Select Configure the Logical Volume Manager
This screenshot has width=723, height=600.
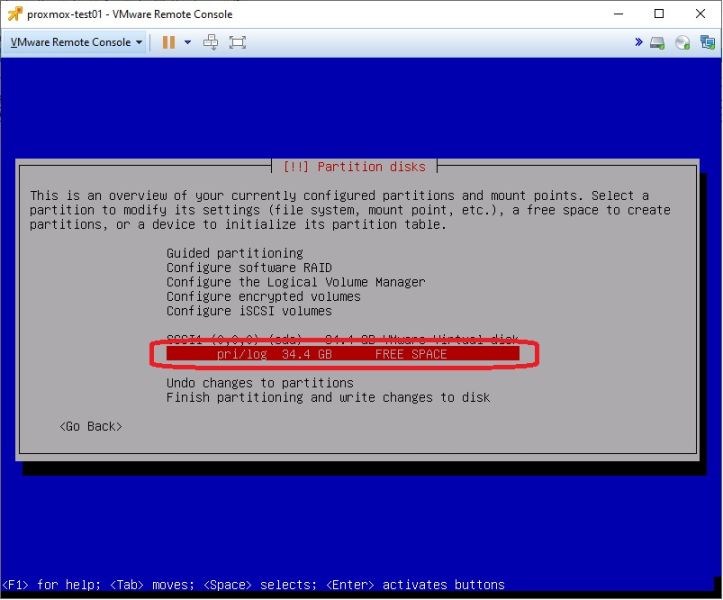(x=296, y=282)
